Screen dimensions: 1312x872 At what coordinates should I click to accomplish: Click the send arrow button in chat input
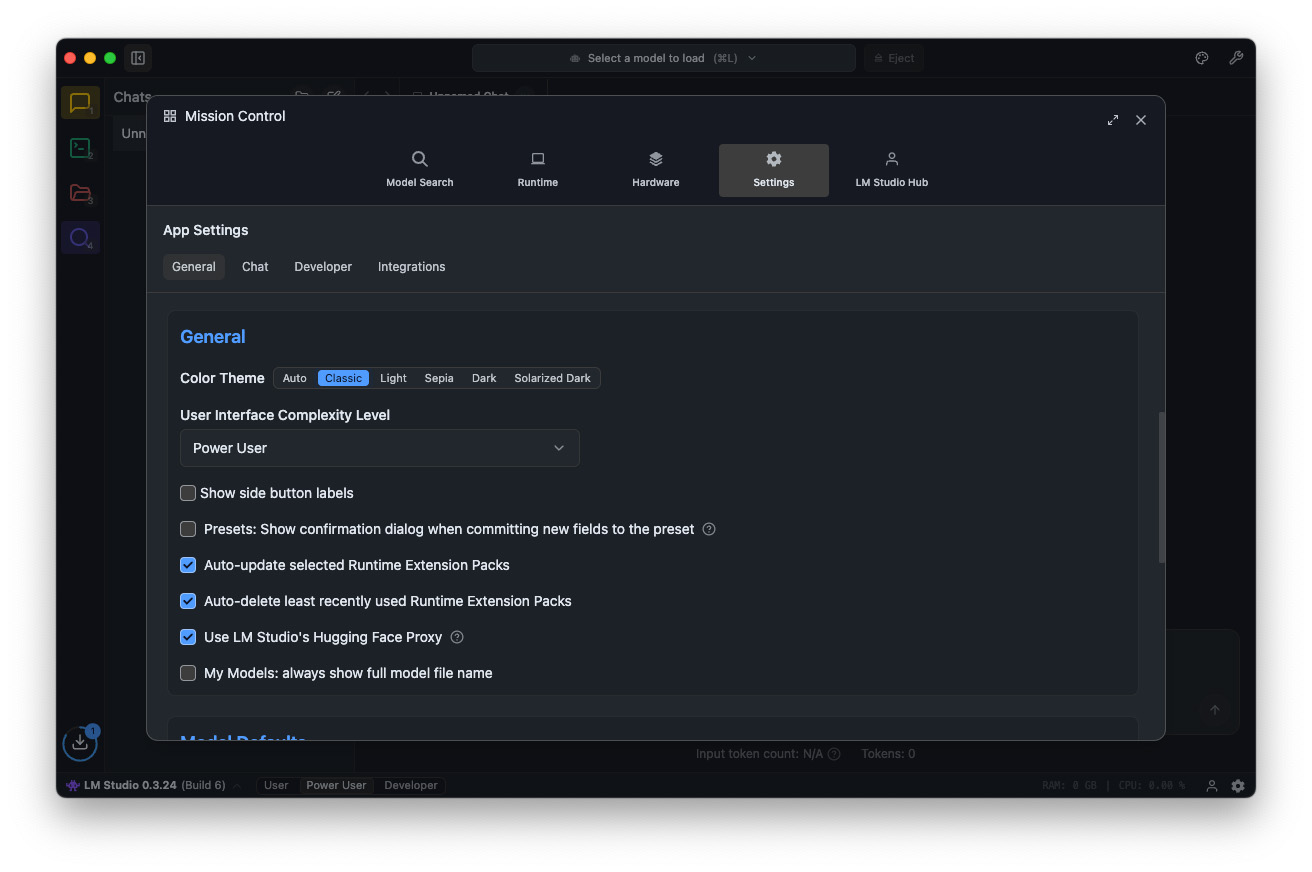(x=1215, y=710)
